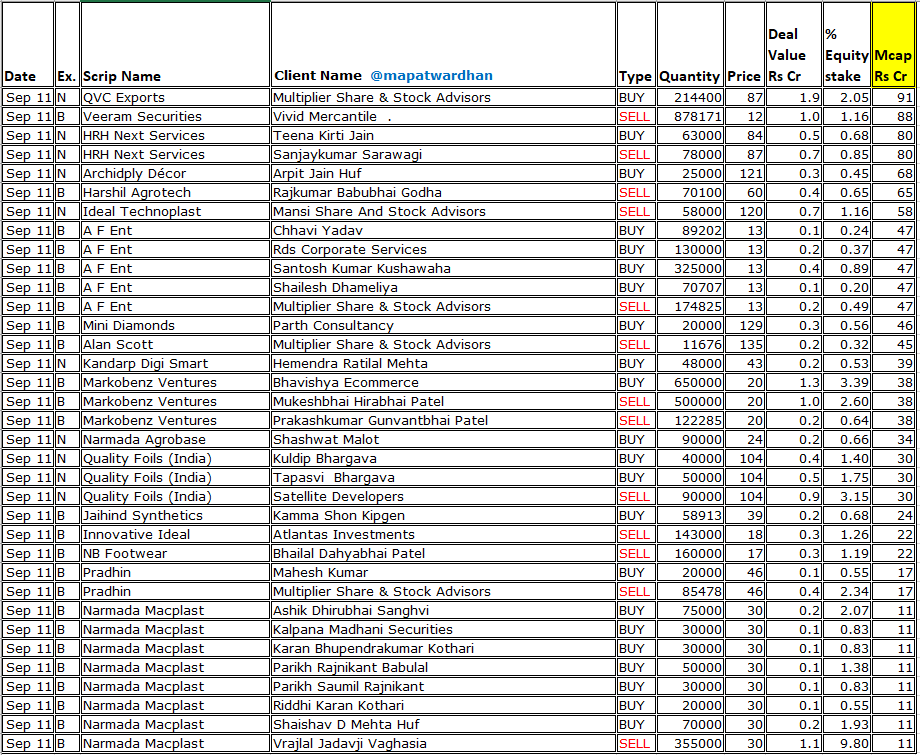The height and width of the screenshot is (755, 920).
Task: Click 'Karan Bhupendrakumar Kothari' cell
Action: click(443, 648)
